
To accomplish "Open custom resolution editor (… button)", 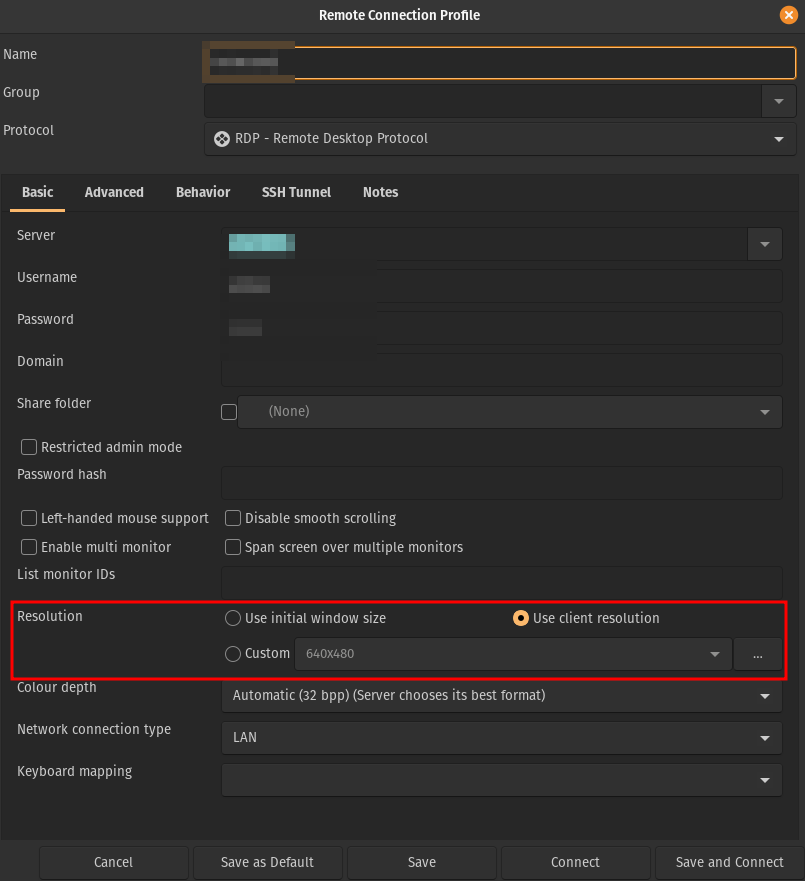I will click(x=758, y=654).
